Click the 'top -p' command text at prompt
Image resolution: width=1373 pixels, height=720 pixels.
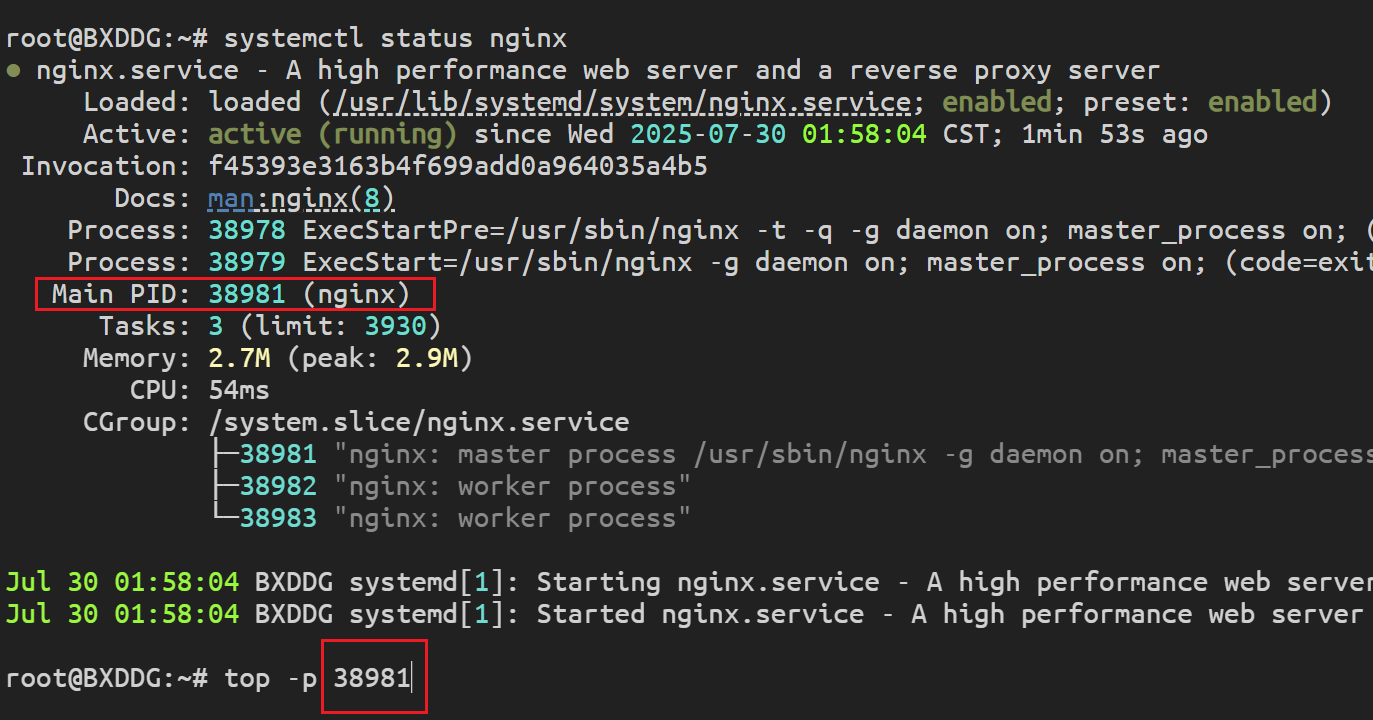(x=271, y=678)
